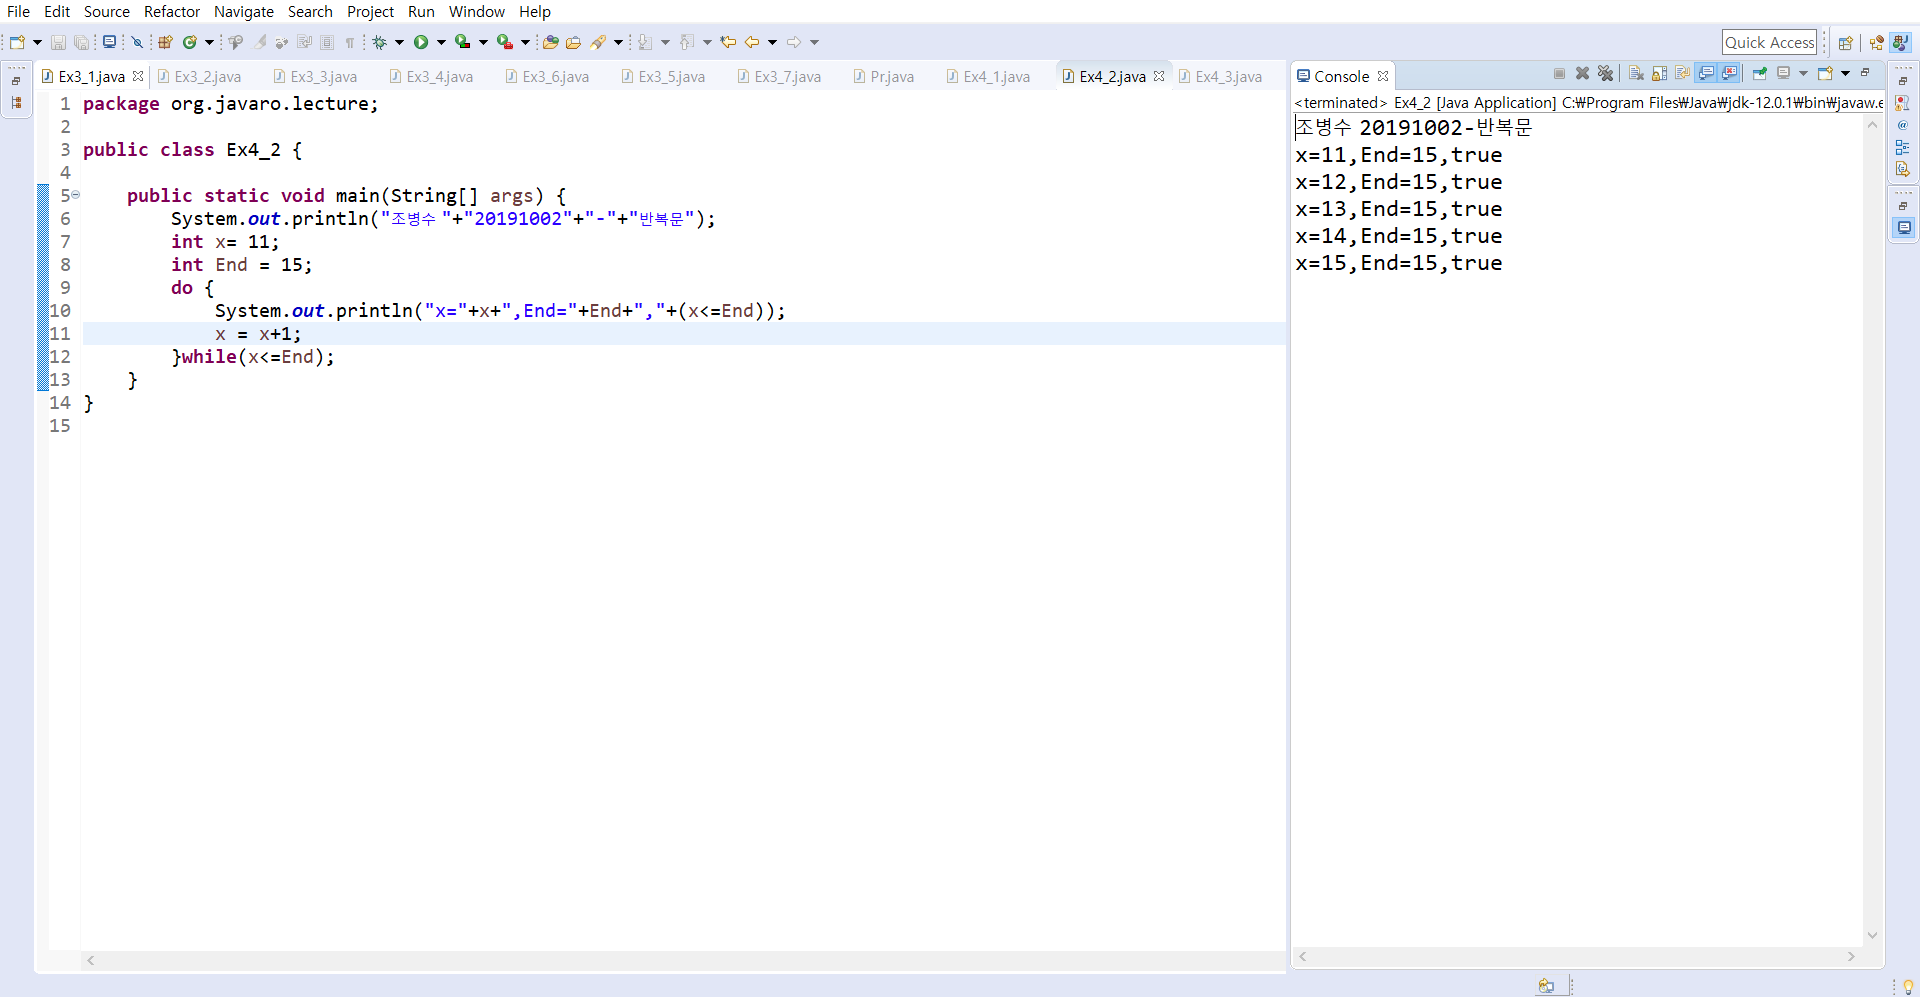Open the Source menu

pos(107,11)
